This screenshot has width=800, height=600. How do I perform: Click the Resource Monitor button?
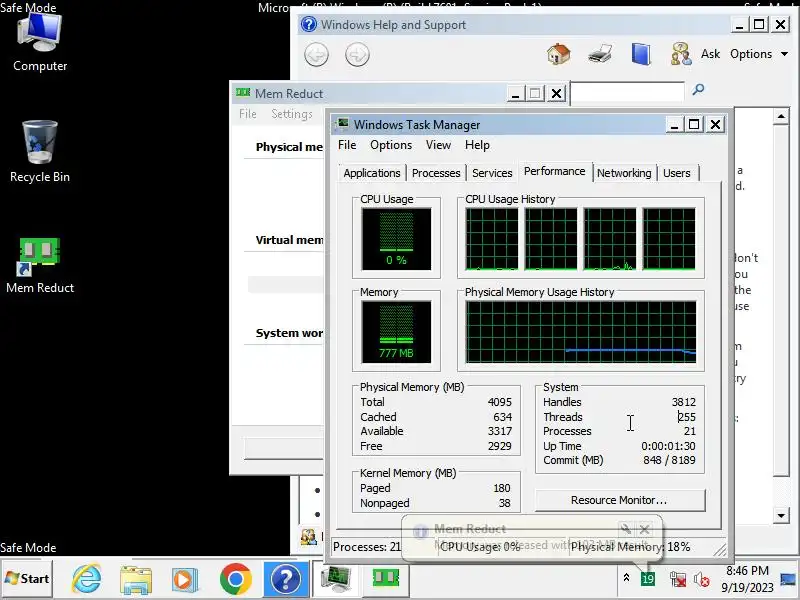click(619, 501)
